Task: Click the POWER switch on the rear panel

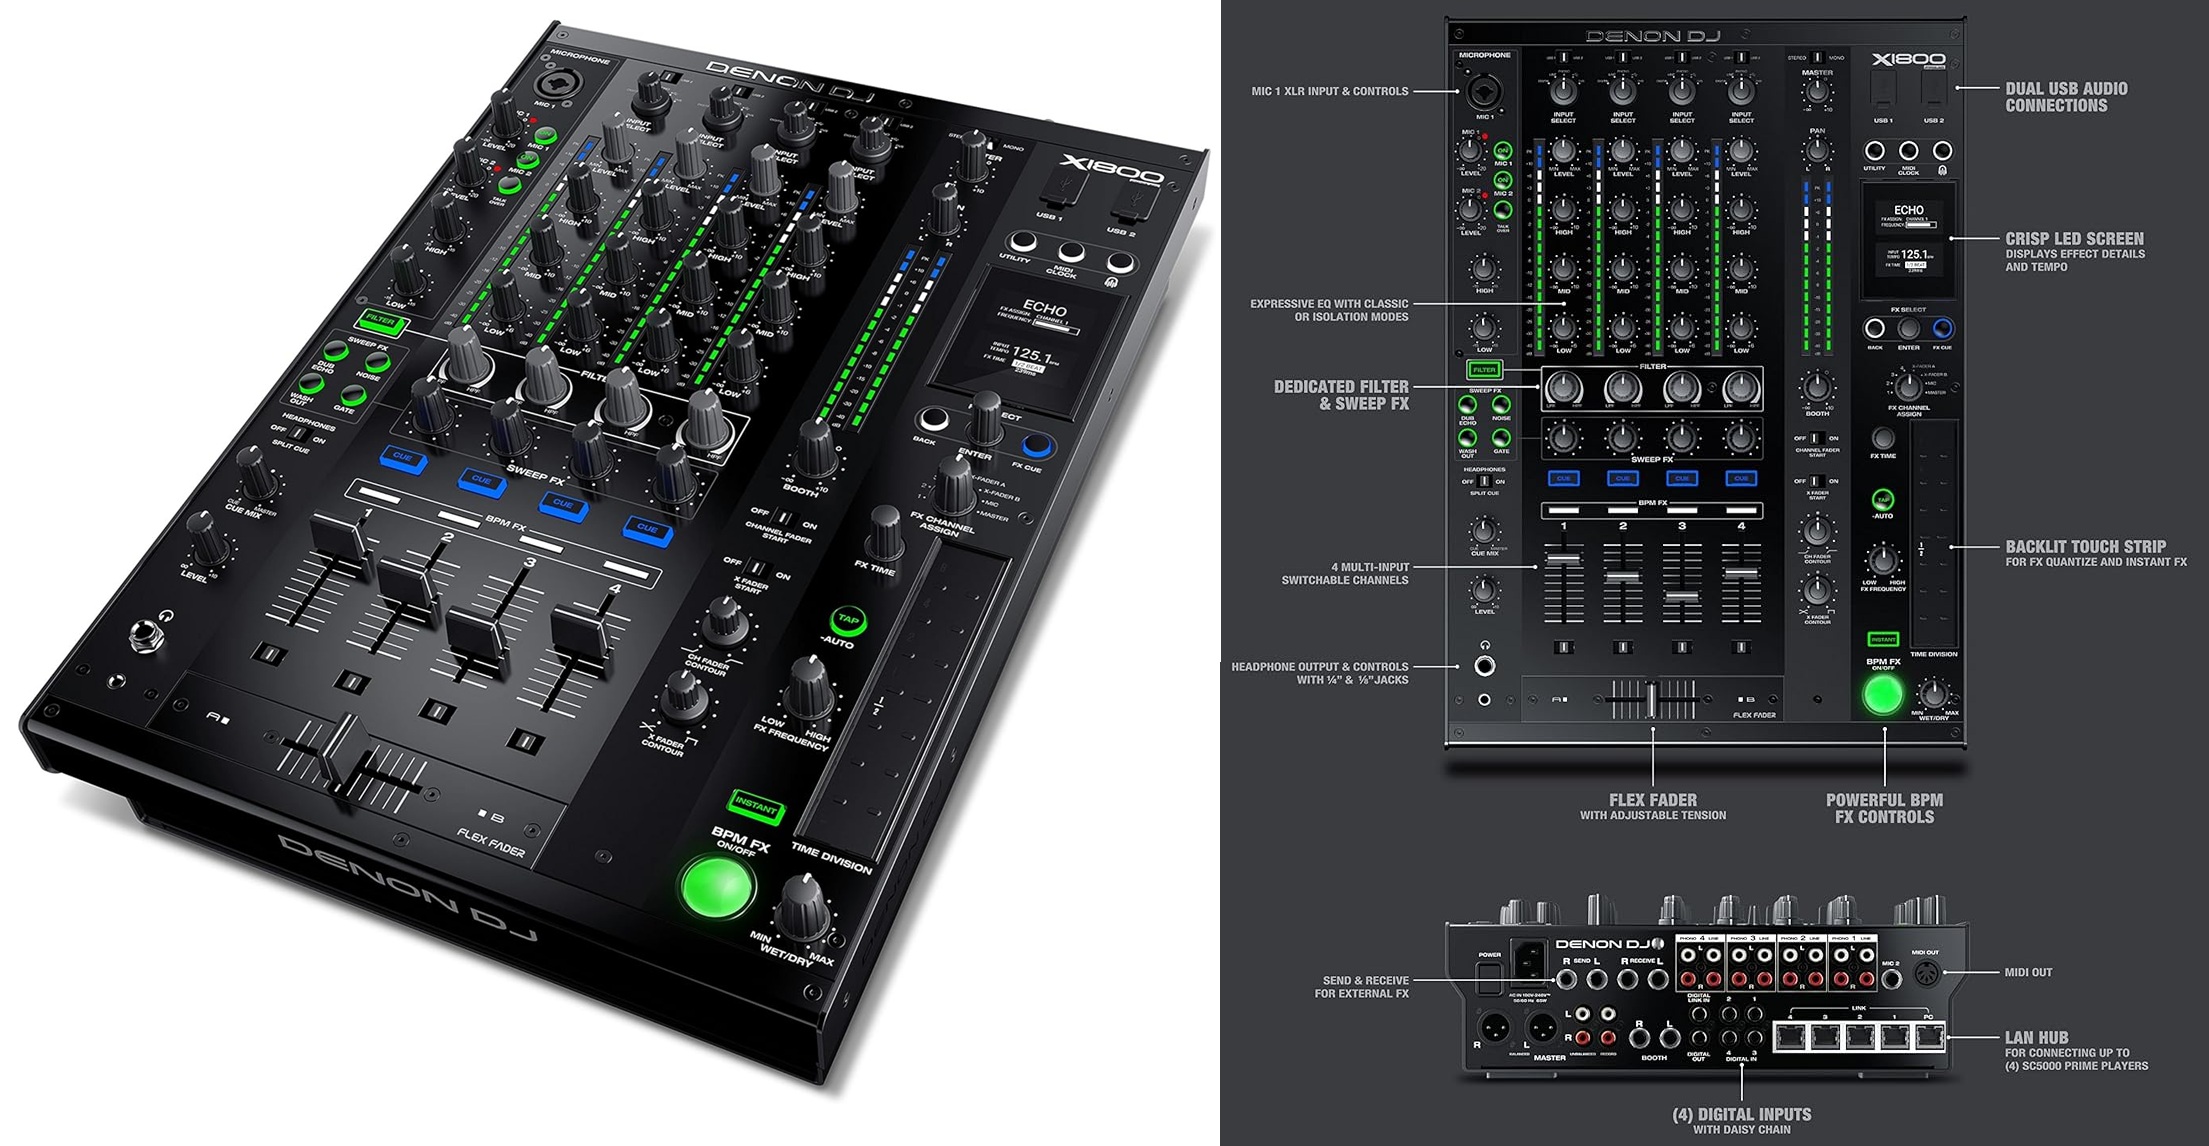Action: [1490, 977]
